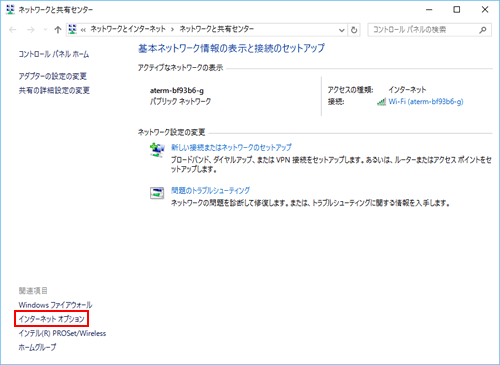The height and width of the screenshot is (365, 500).
Task: Click 新しい接続またはネットワークのセットアップ link
Action: click(x=231, y=147)
